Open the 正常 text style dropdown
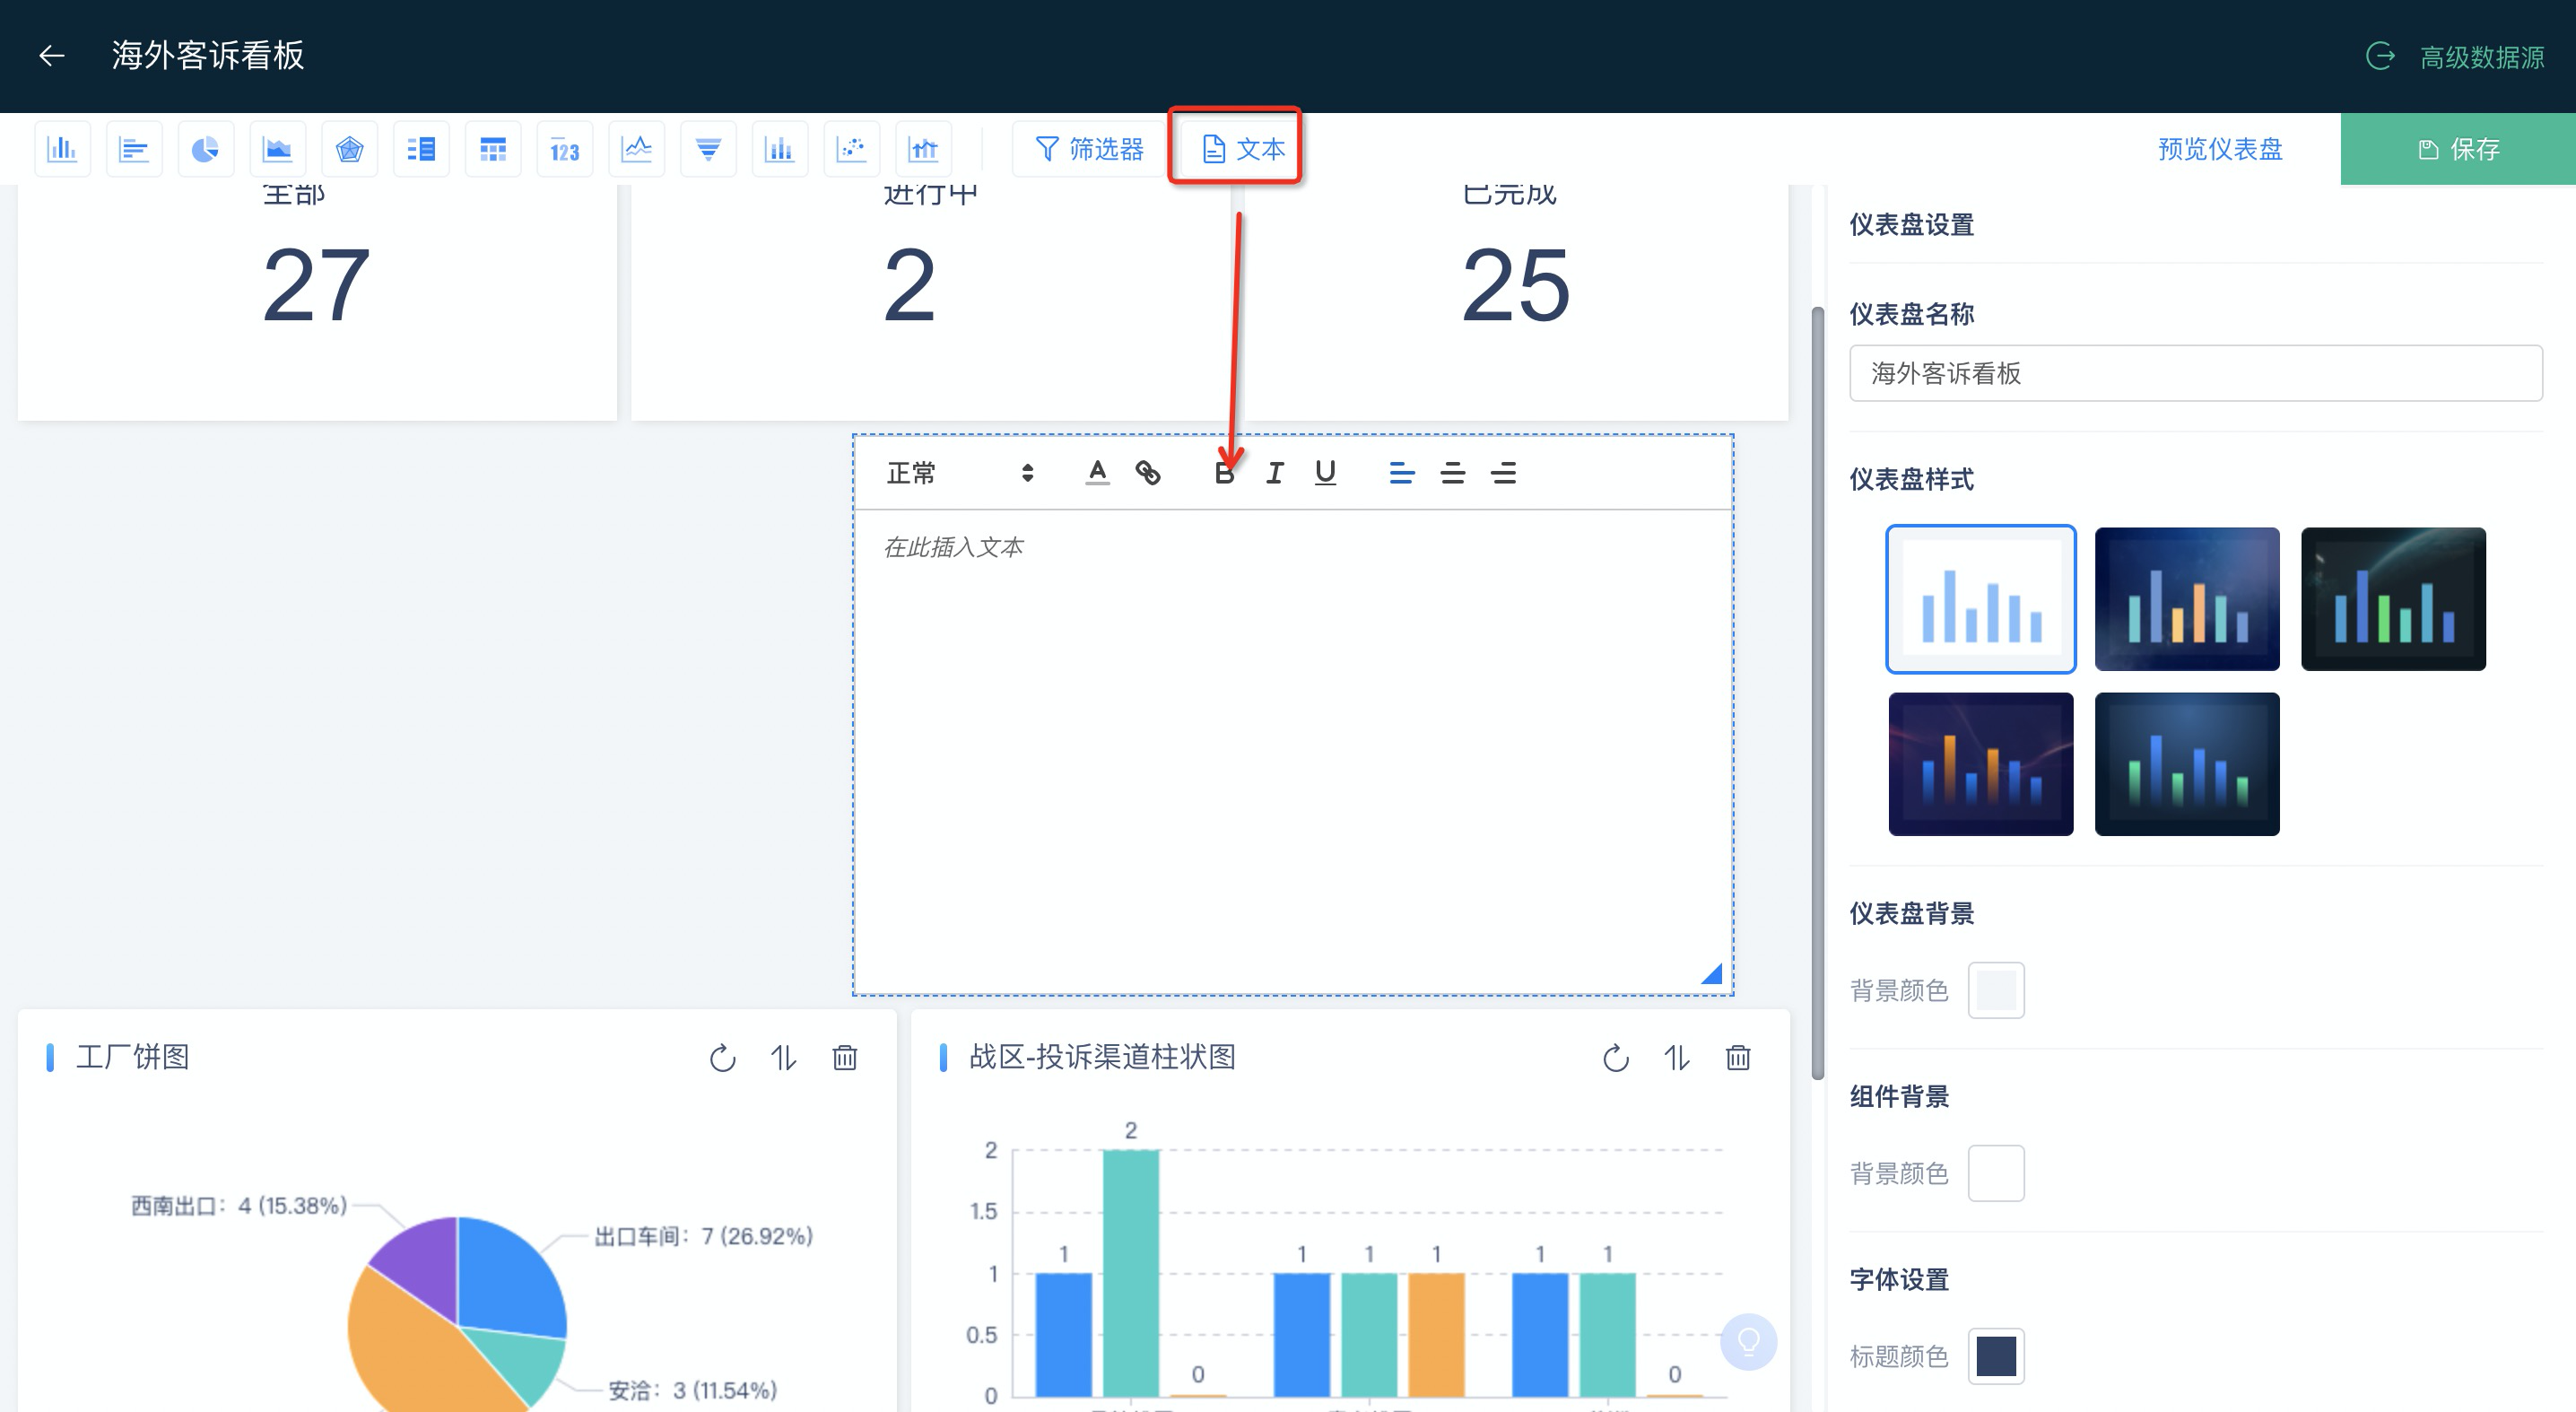The width and height of the screenshot is (2576, 1412). click(x=960, y=473)
